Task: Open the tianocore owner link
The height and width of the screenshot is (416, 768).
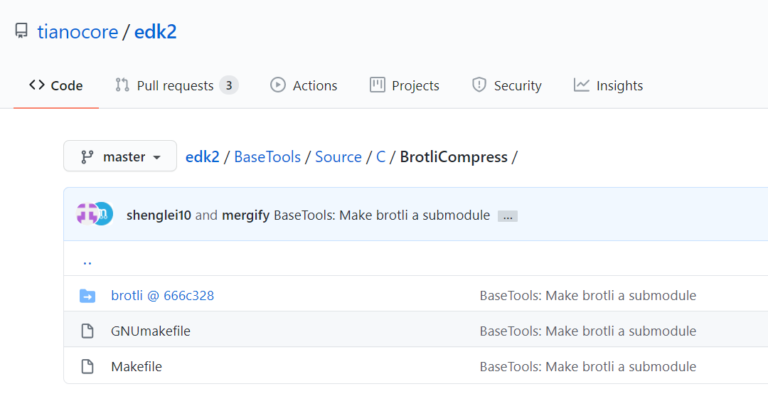Action: click(77, 32)
